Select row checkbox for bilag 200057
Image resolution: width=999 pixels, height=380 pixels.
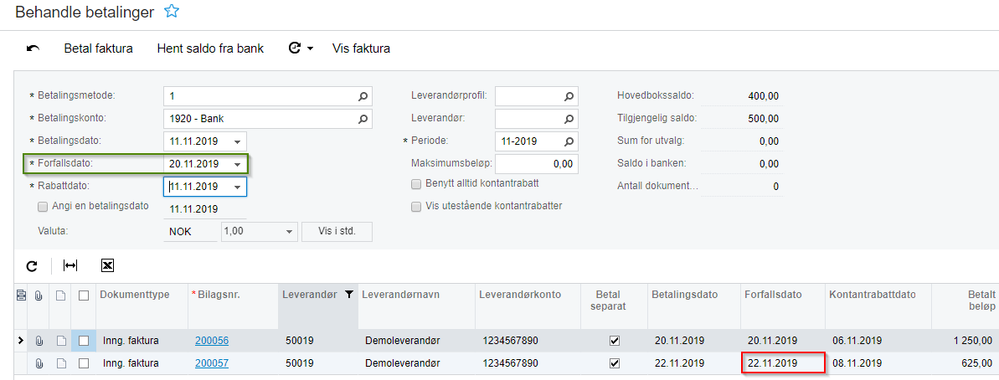click(83, 363)
